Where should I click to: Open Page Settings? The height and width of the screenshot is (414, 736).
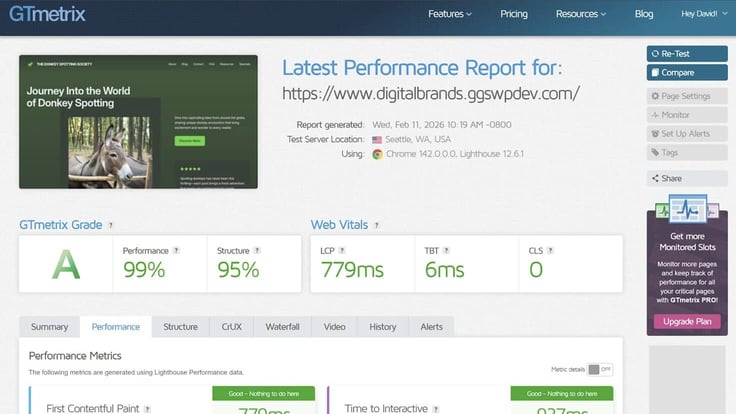687,96
